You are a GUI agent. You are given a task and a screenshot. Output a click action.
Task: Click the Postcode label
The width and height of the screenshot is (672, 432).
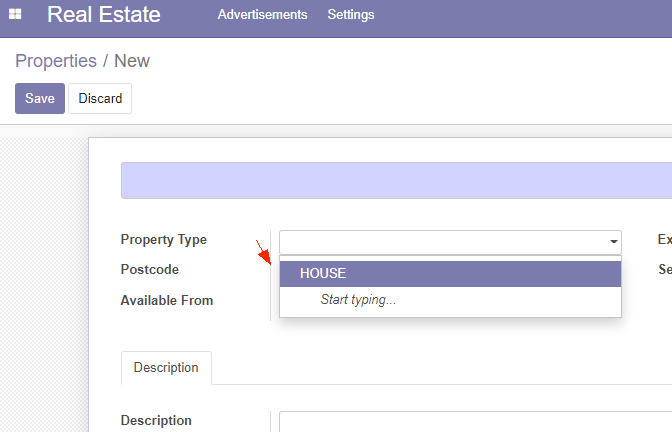pos(150,270)
